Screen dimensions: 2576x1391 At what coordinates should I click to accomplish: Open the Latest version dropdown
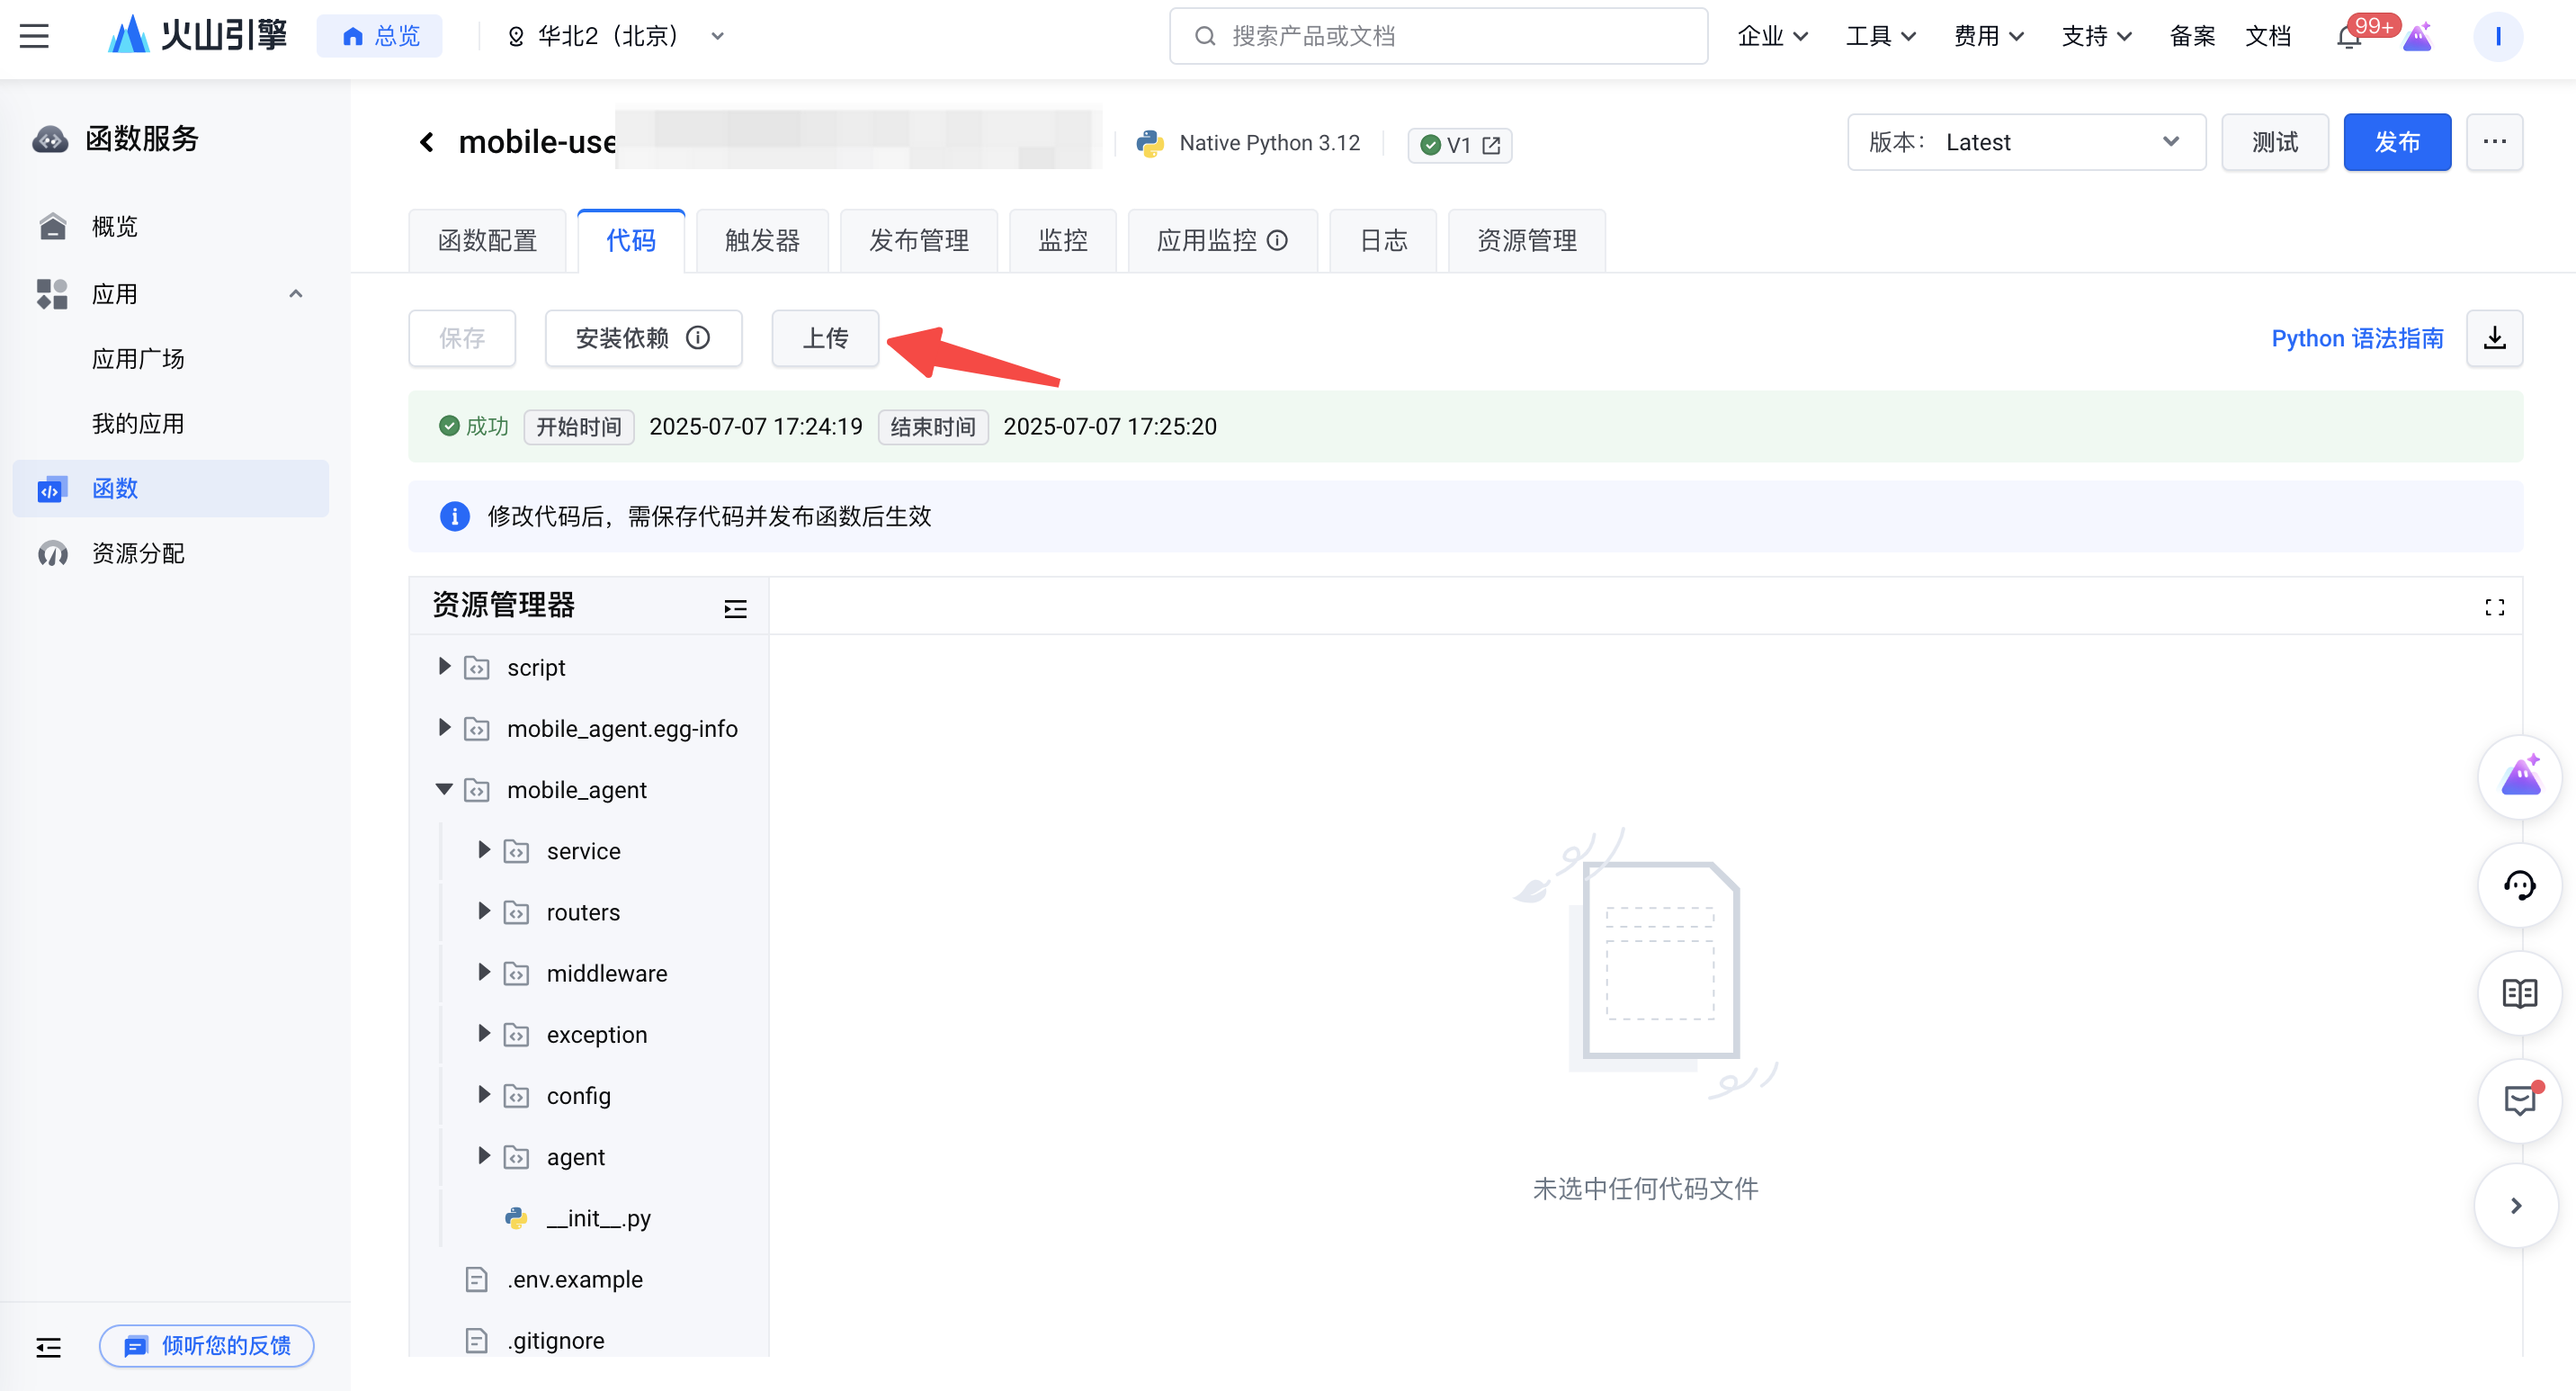pos(2026,142)
